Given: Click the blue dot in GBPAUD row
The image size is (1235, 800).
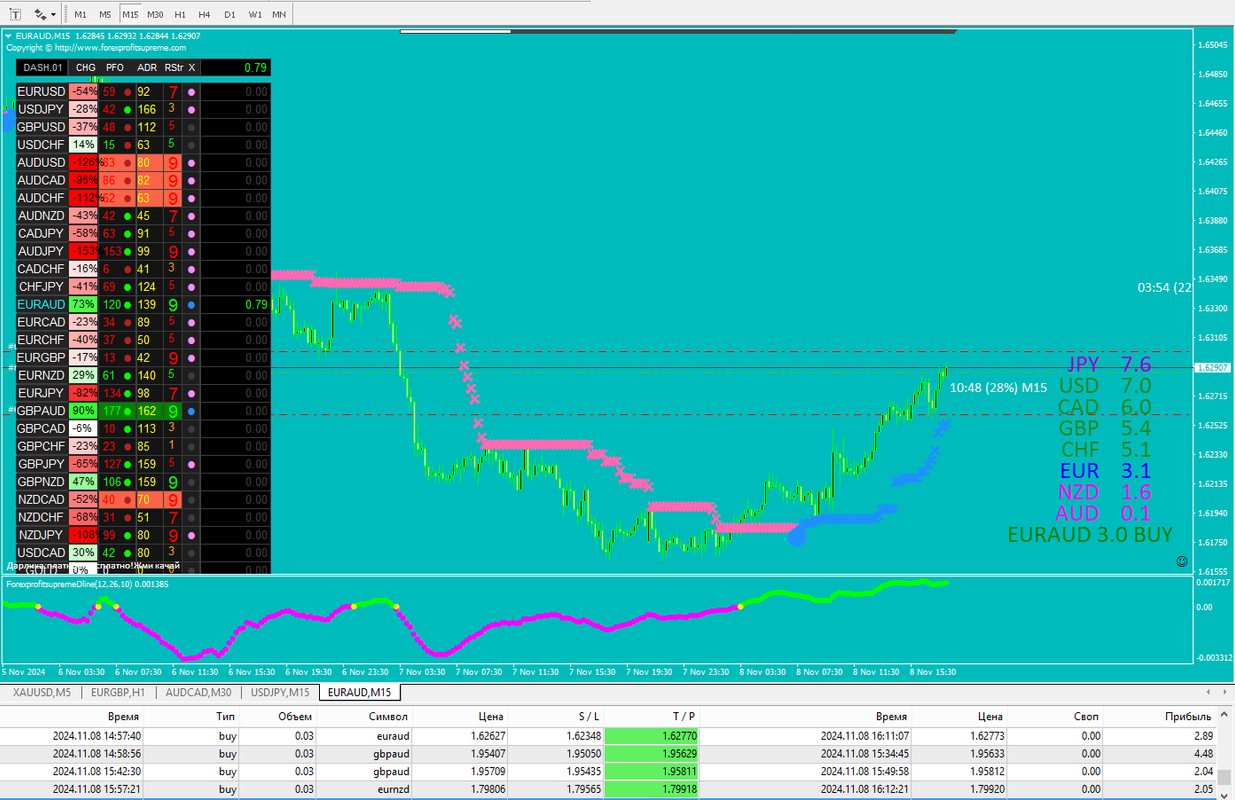Looking at the screenshot, I should tap(191, 410).
